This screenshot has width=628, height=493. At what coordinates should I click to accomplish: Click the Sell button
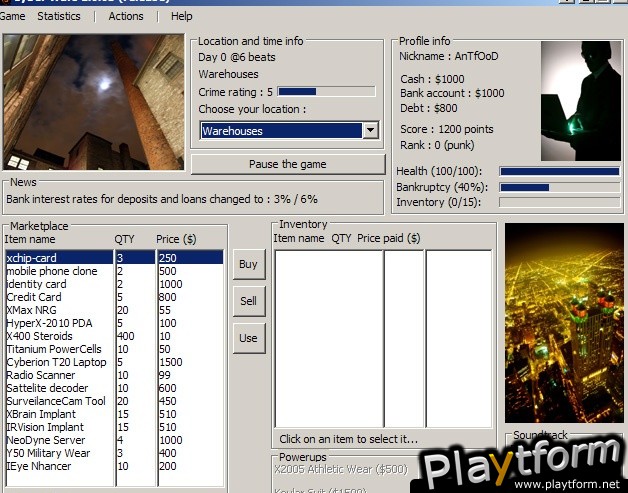(x=248, y=301)
